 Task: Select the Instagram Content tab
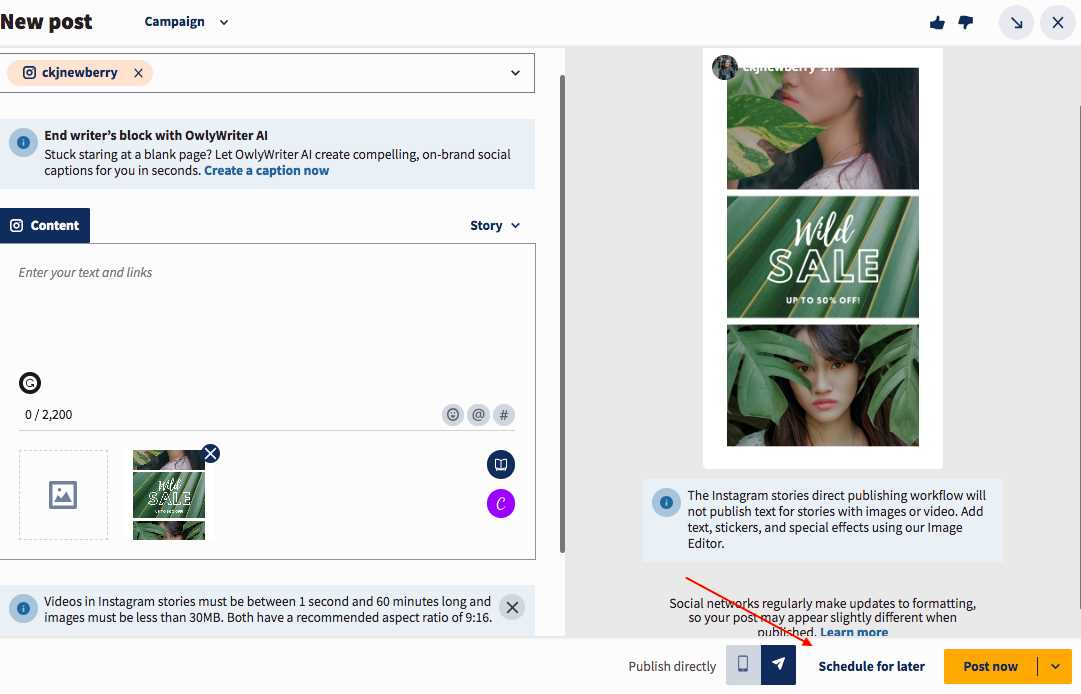(45, 225)
